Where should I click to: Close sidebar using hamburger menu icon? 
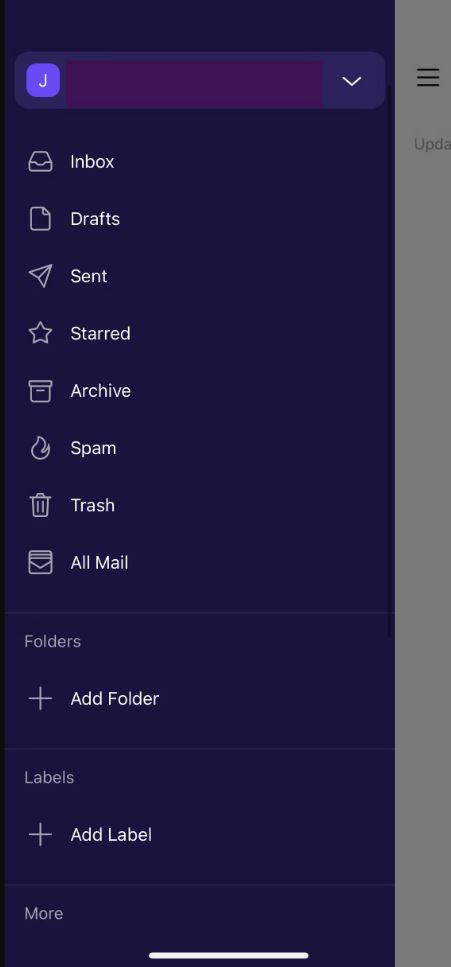428,78
